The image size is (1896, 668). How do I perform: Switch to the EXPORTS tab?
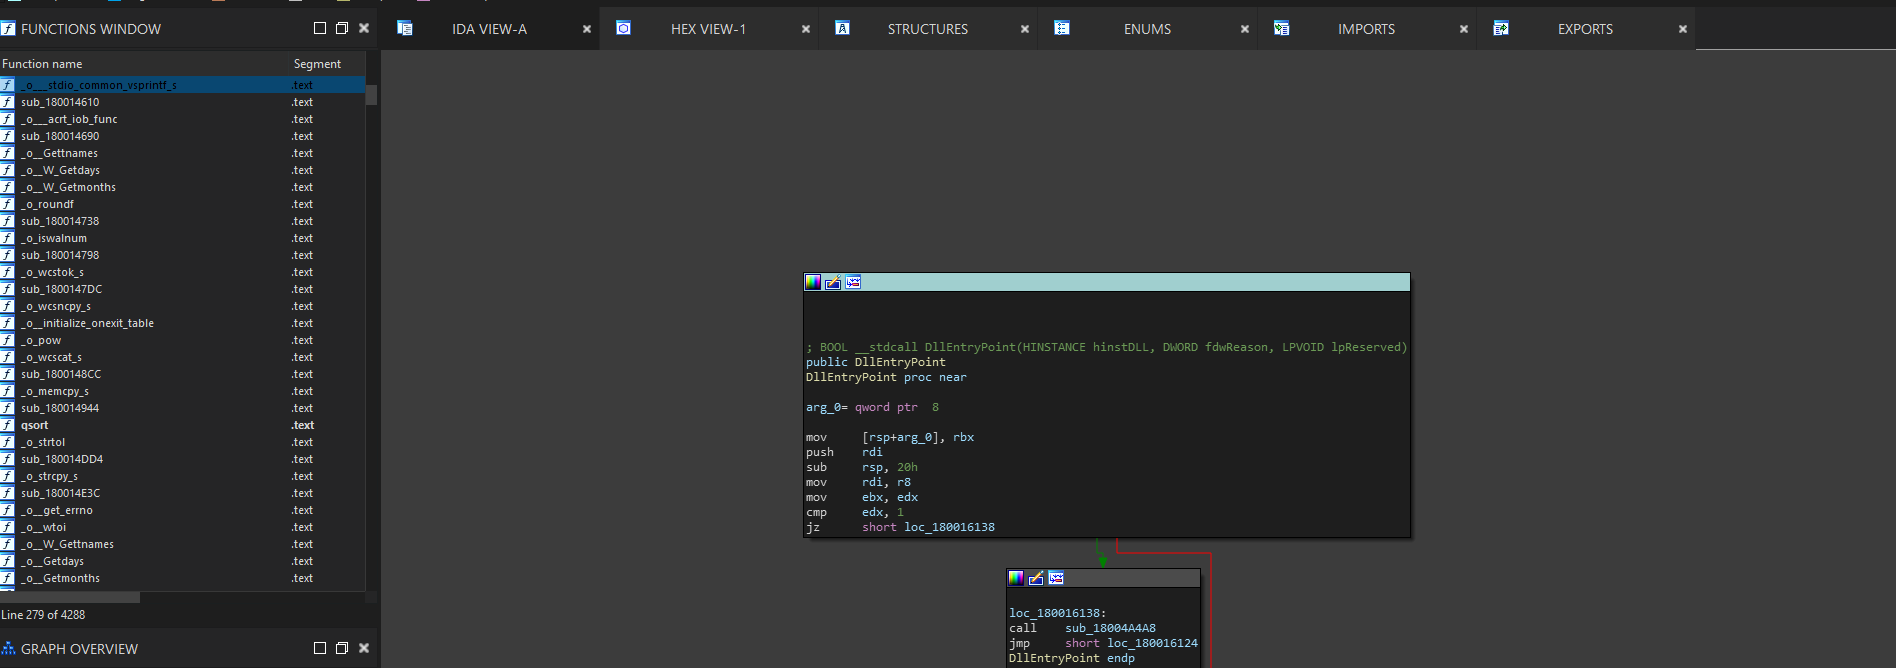coord(1585,29)
